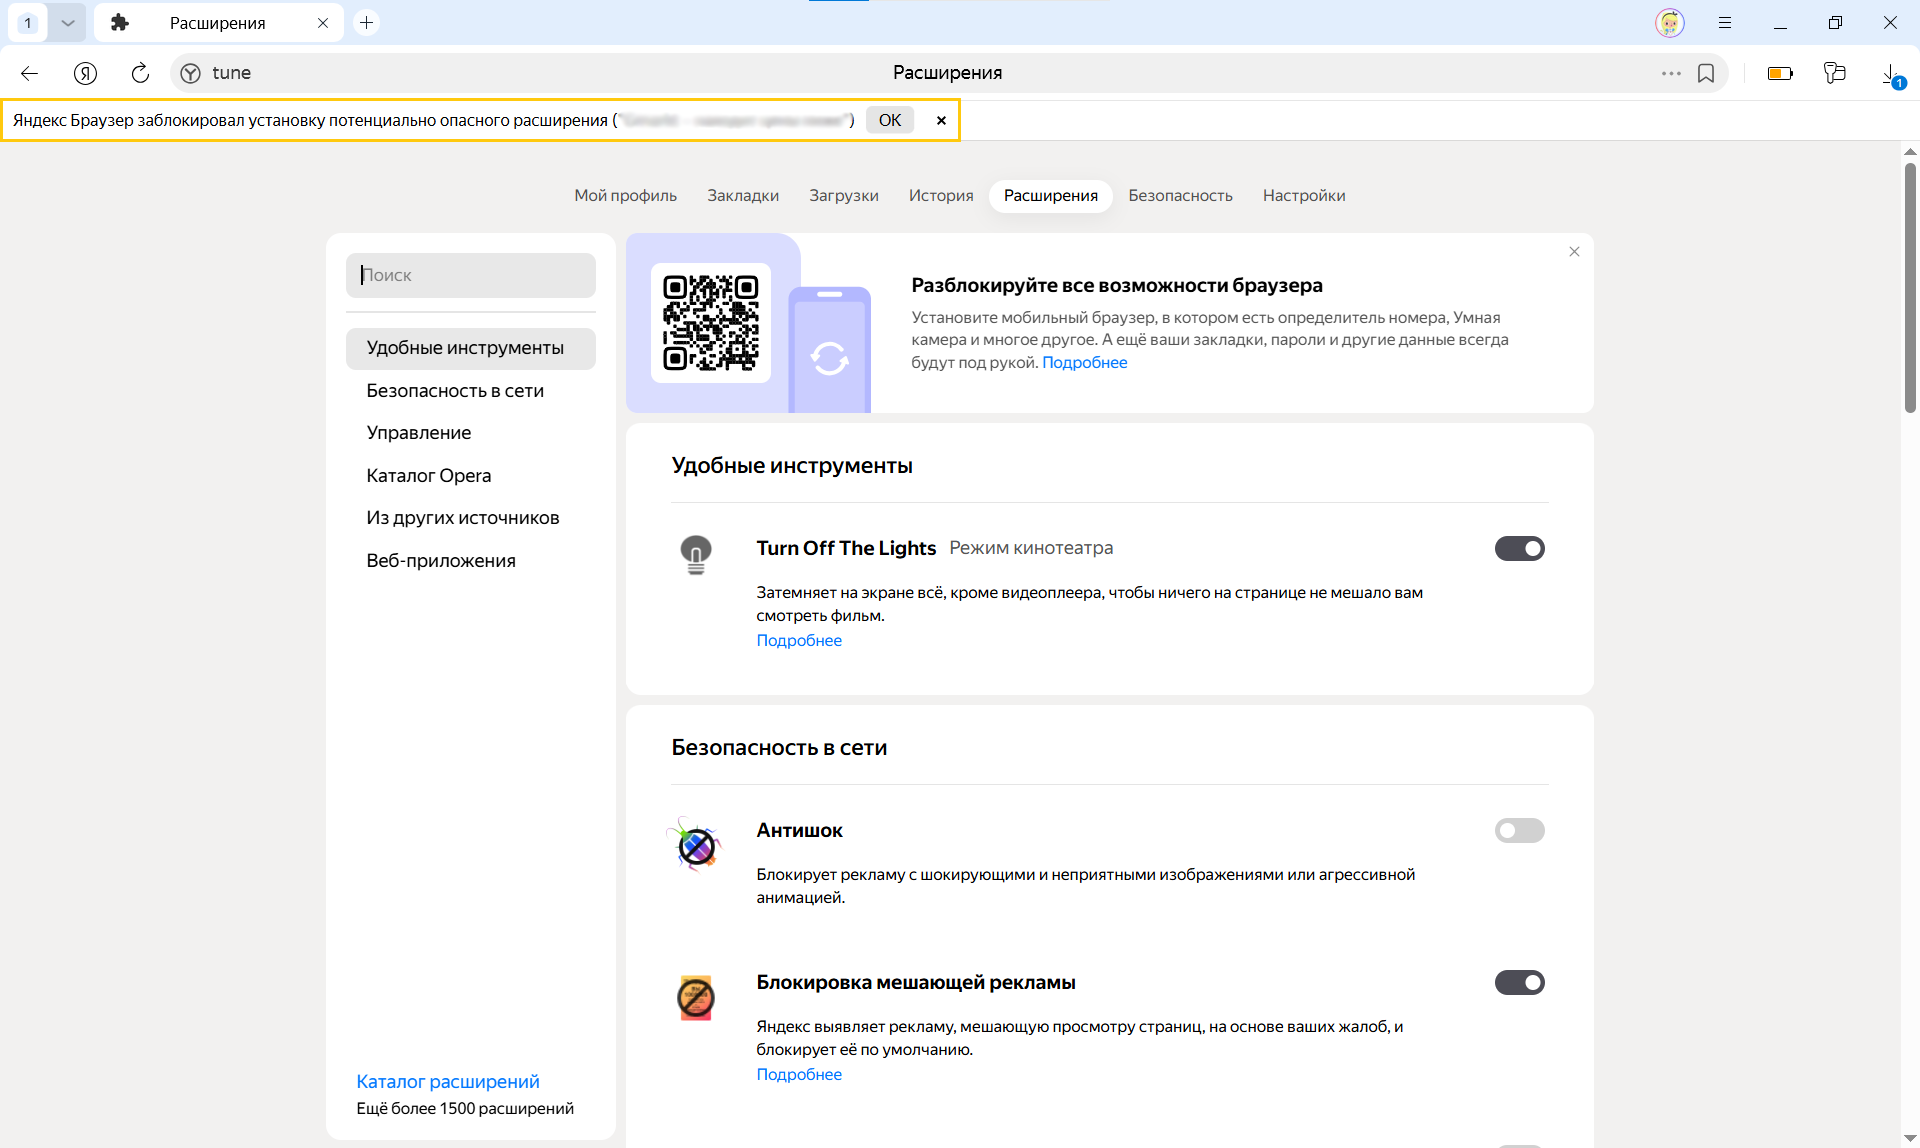The width and height of the screenshot is (1920, 1148).
Task: Expand the tab group dropdown arrow
Action: point(67,22)
